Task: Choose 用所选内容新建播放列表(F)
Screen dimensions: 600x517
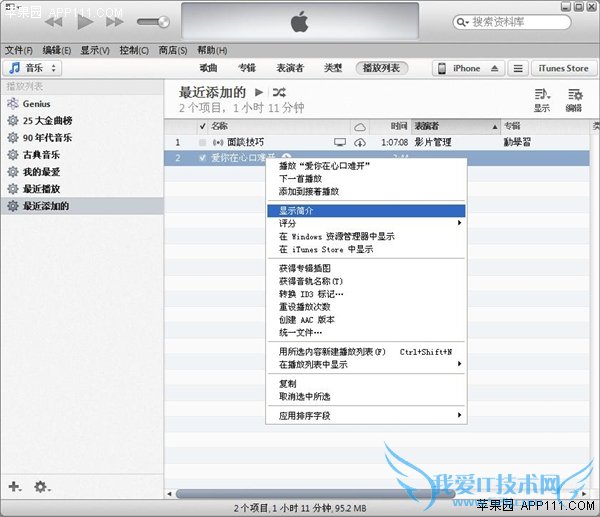Action: pyautogui.click(x=366, y=352)
